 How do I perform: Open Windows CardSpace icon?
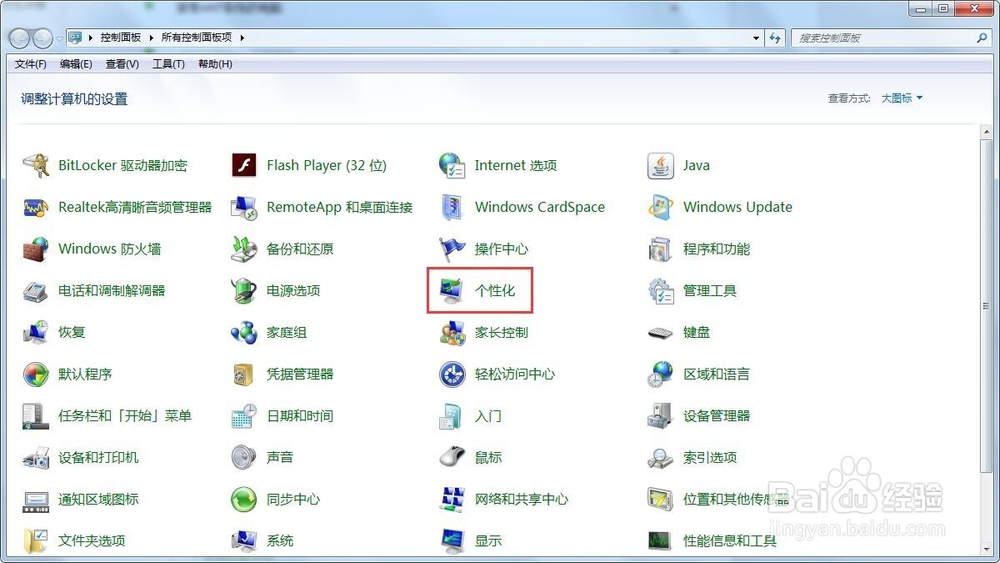click(452, 207)
